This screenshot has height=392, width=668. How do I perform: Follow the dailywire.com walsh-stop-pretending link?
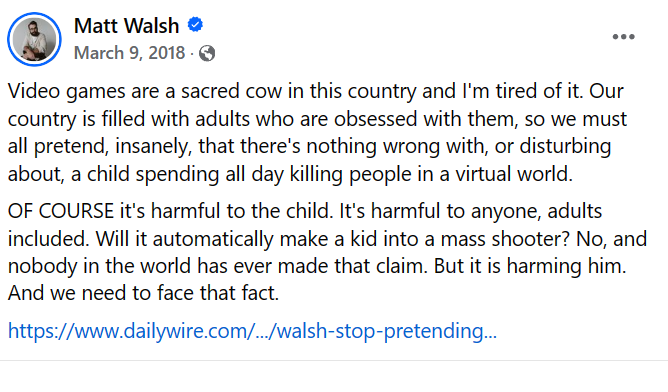(x=252, y=331)
